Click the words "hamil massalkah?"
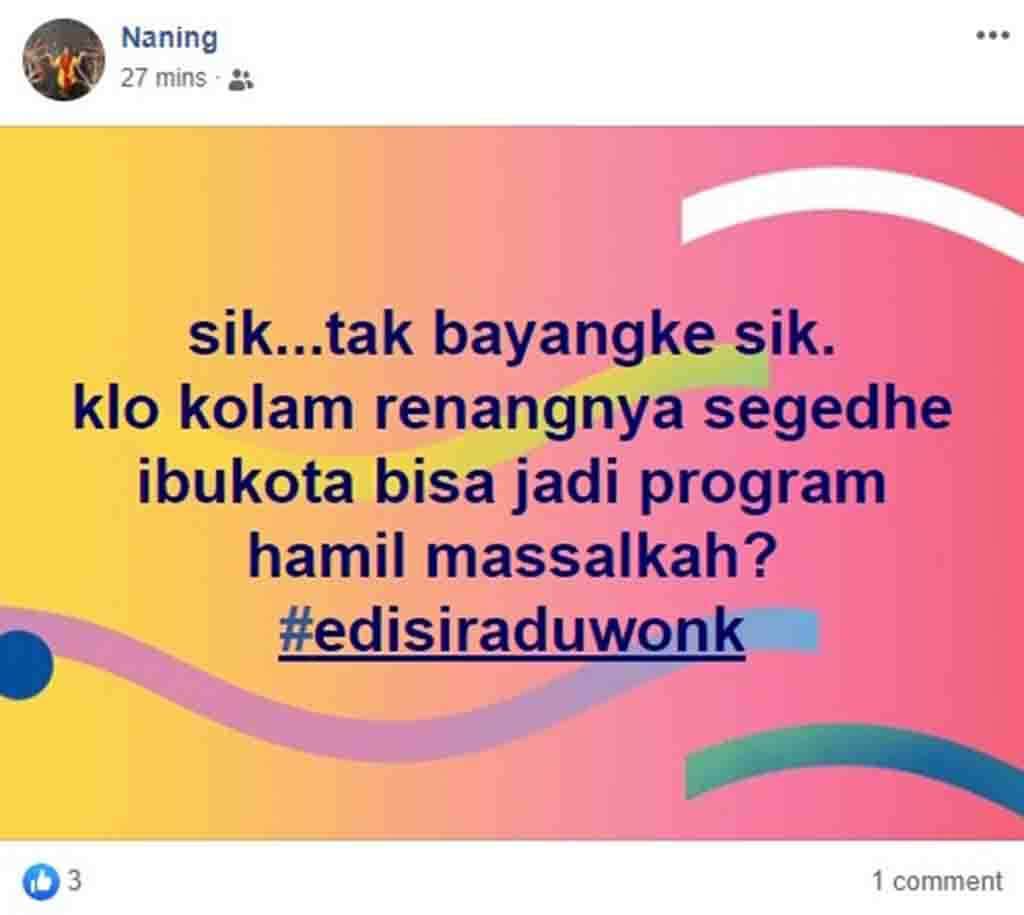The height and width of the screenshot is (915, 1024). coord(512,558)
